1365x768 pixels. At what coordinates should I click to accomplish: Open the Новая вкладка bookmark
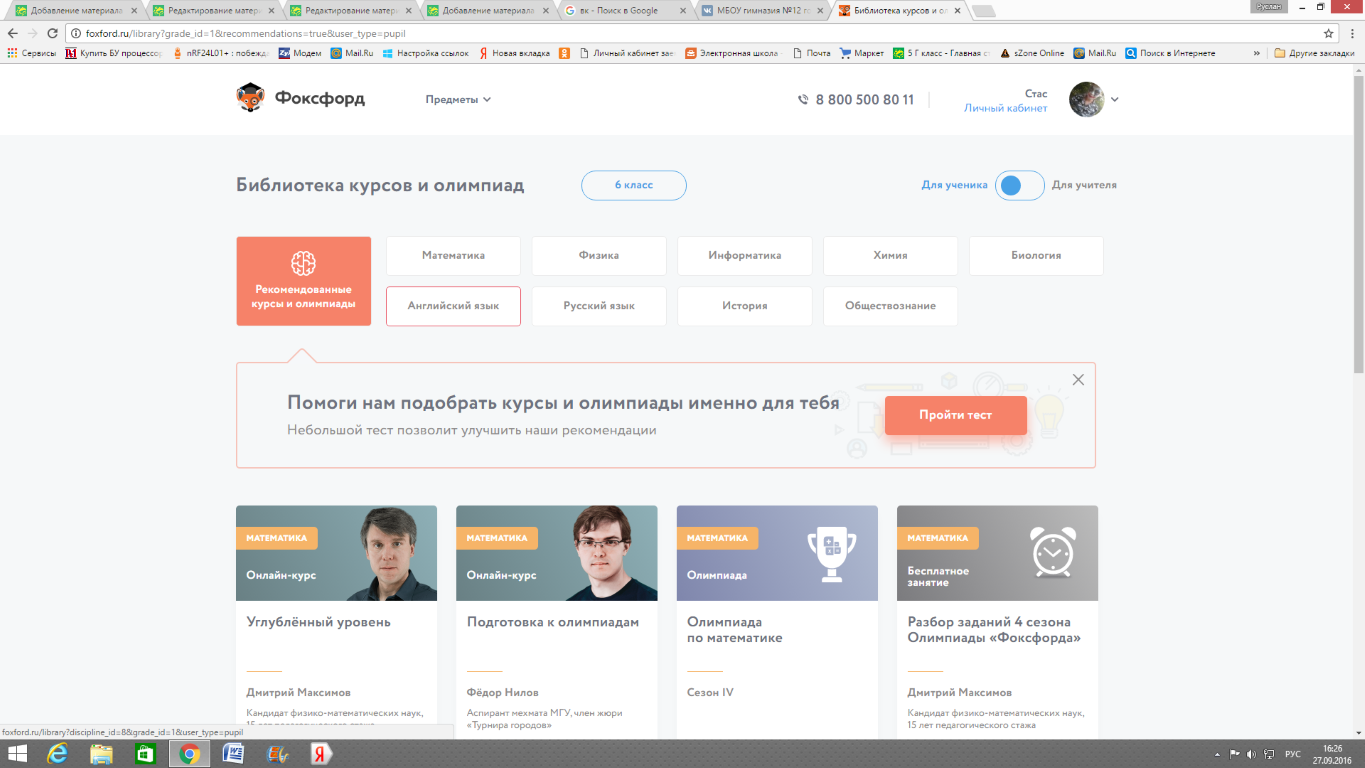(514, 53)
